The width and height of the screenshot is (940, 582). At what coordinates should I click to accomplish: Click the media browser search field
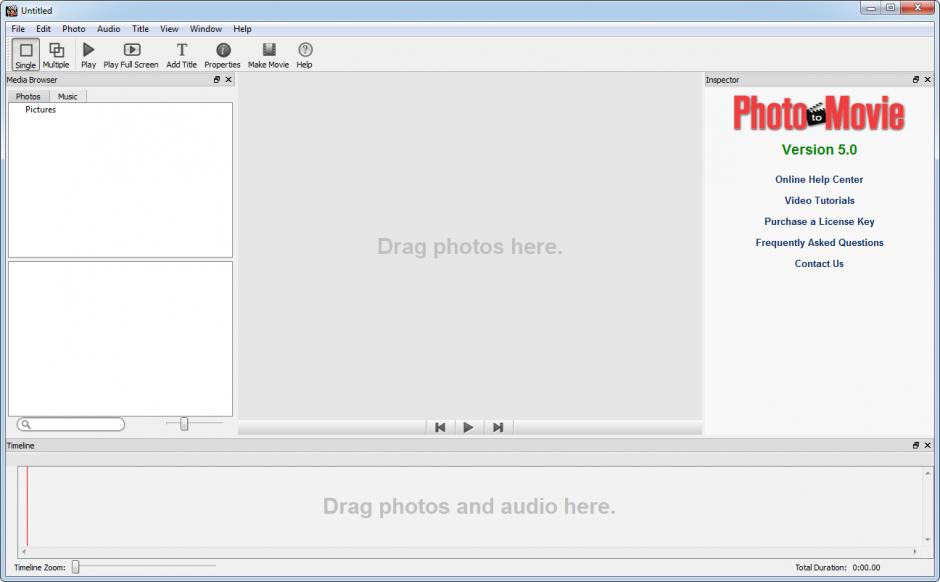[71, 424]
